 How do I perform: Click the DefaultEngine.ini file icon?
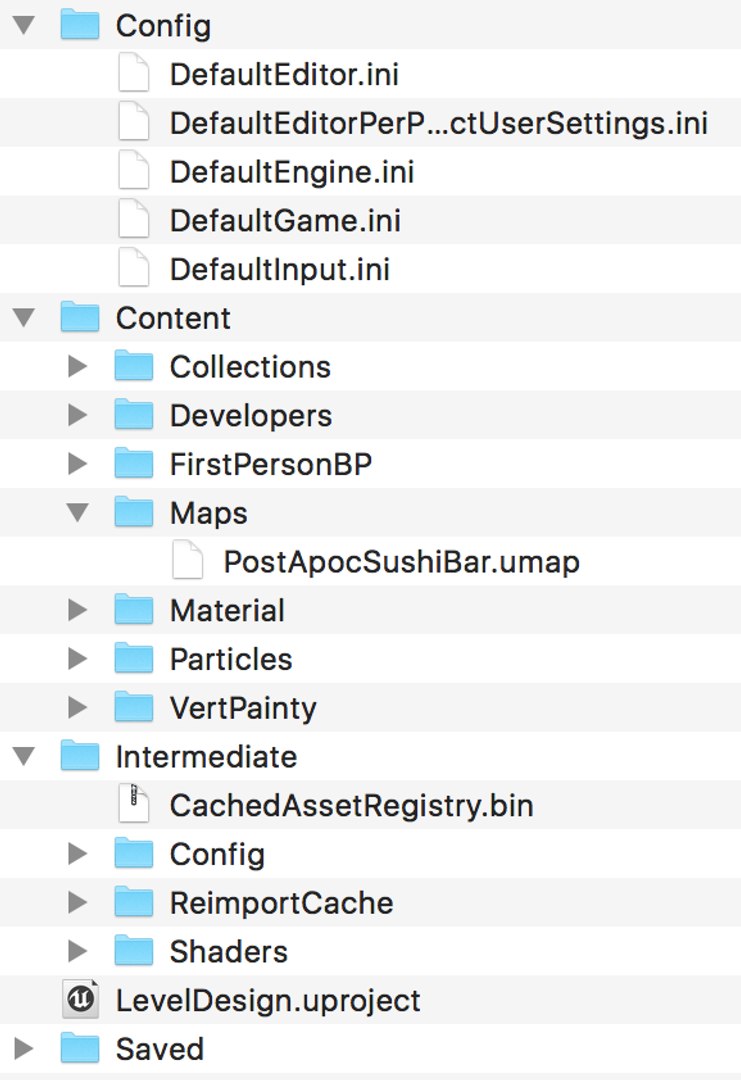coord(134,171)
